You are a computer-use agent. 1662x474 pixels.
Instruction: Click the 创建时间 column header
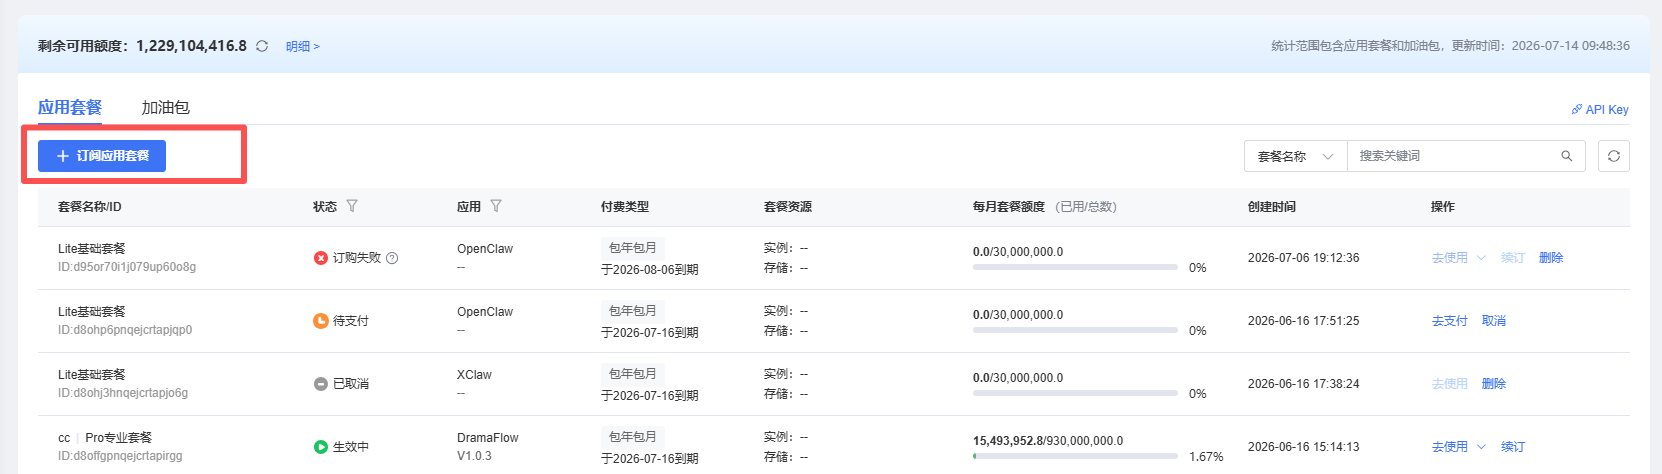pos(1272,207)
